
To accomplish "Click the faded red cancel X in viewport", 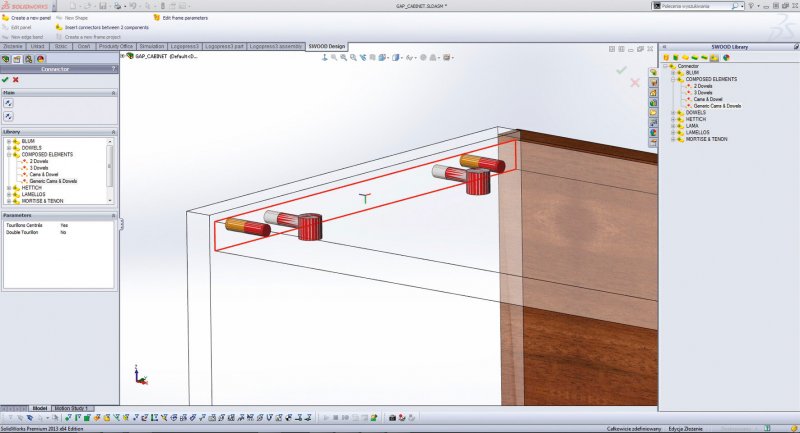I will [x=634, y=83].
